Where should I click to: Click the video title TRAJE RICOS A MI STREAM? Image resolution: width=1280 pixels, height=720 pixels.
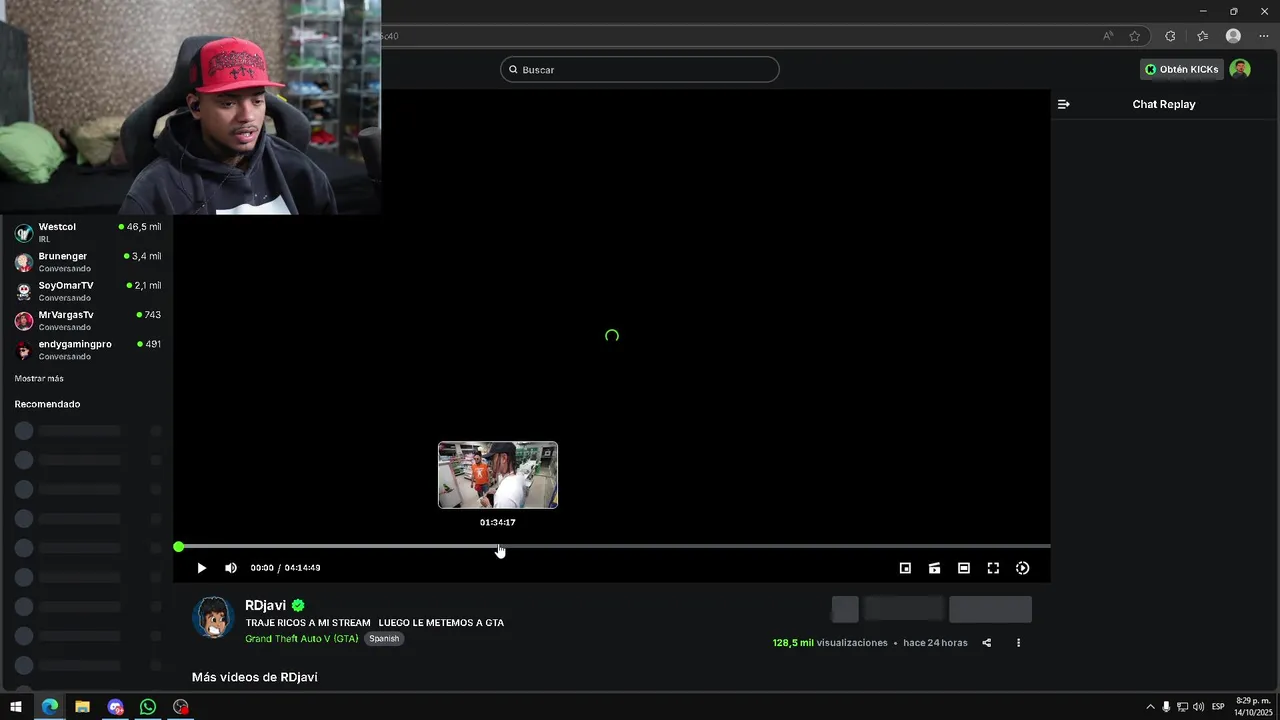(375, 623)
